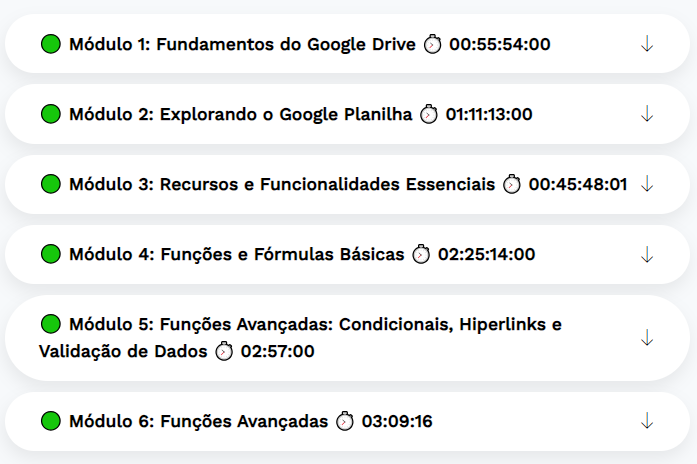Click green status dot for Módulo 3
Image resolution: width=697 pixels, height=464 pixels.
click(51, 184)
